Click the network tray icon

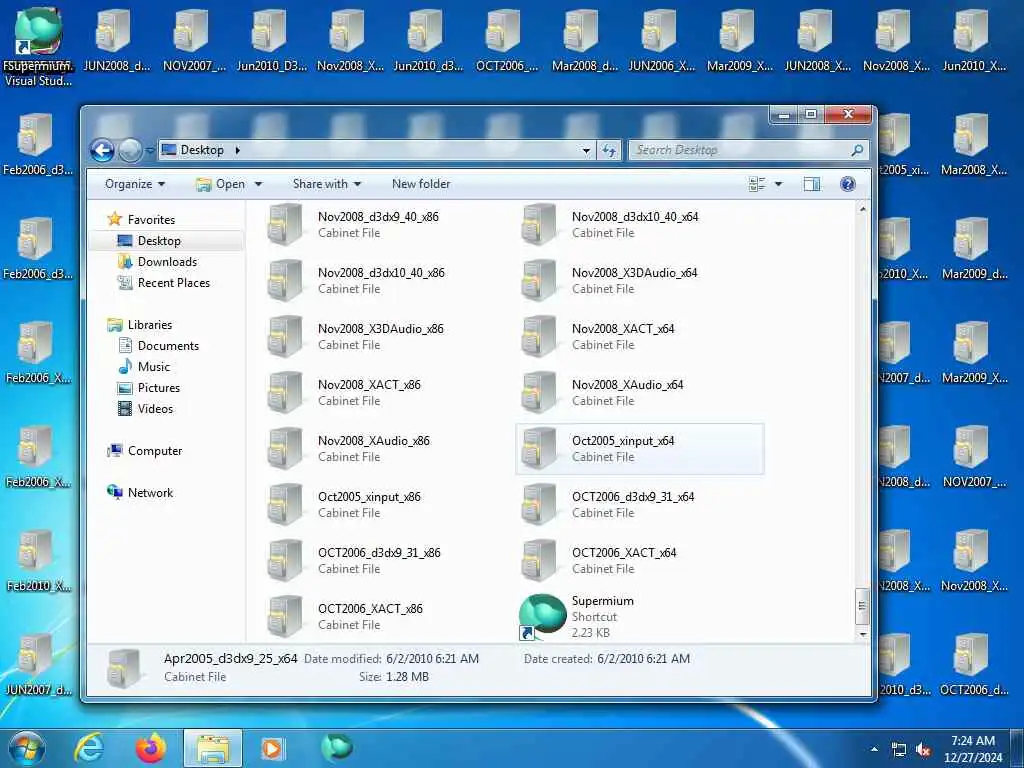coord(899,750)
